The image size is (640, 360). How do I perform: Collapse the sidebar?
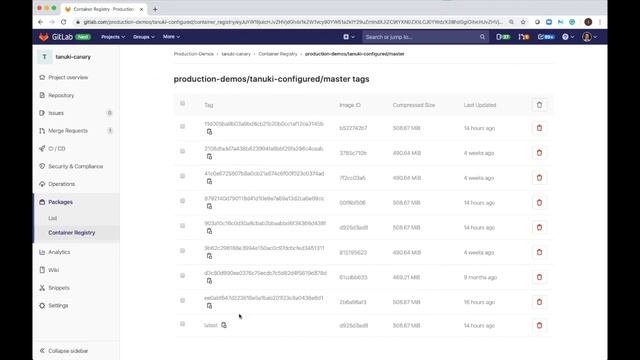pyautogui.click(x=64, y=351)
